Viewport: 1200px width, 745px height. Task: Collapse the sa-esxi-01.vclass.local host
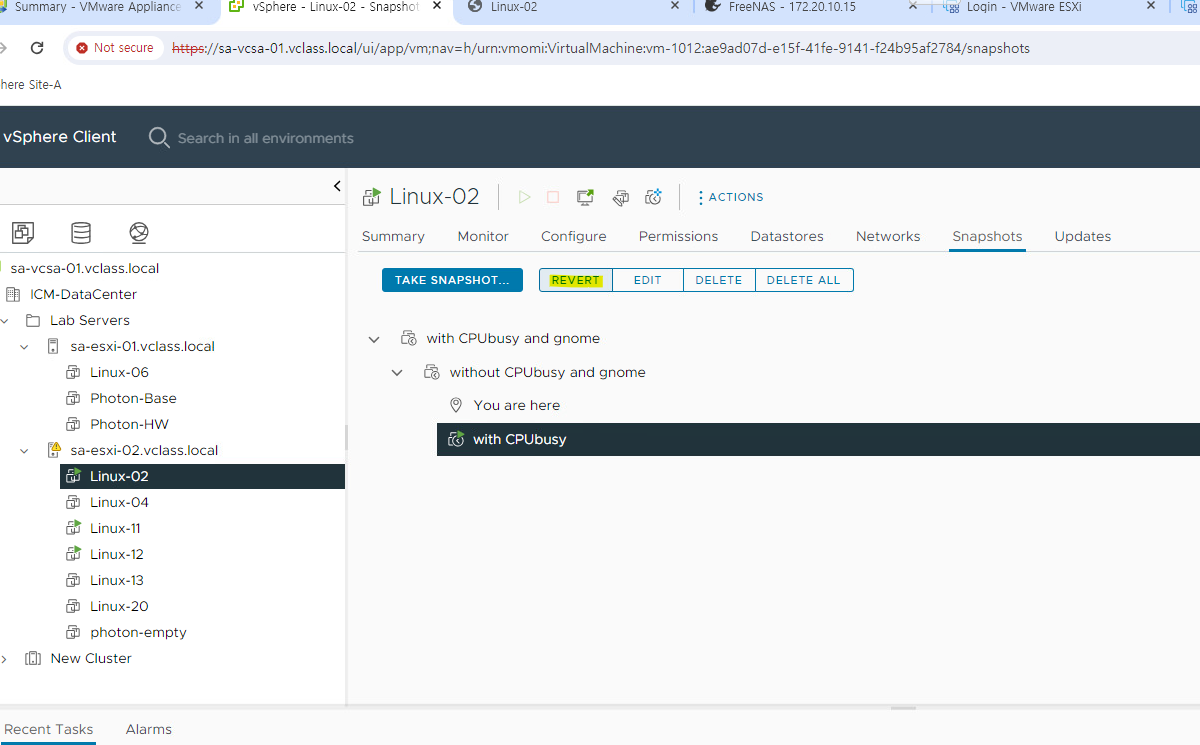[x=25, y=347]
